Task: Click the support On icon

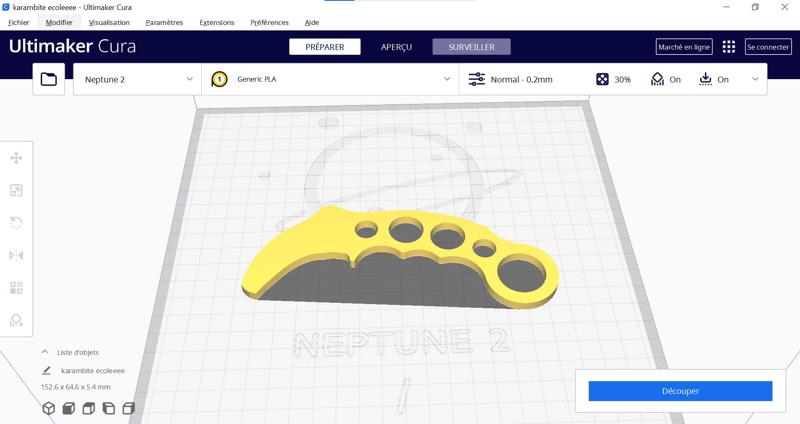Action: (x=657, y=79)
